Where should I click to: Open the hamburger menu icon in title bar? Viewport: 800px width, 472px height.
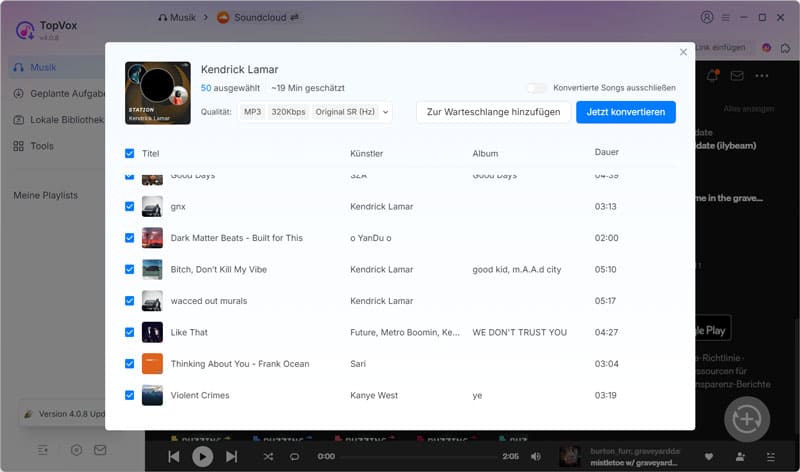(x=726, y=17)
